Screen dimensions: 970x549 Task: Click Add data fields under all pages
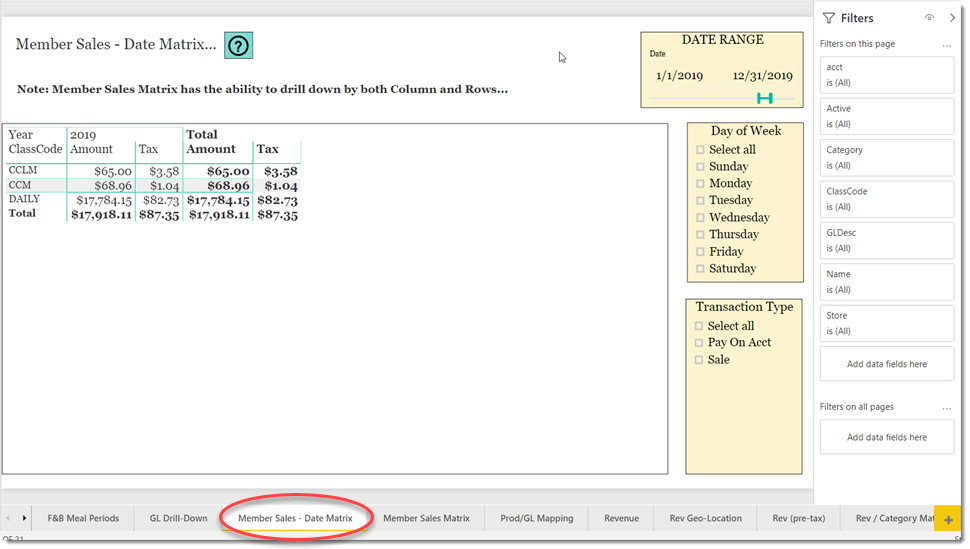pyautogui.click(x=886, y=437)
